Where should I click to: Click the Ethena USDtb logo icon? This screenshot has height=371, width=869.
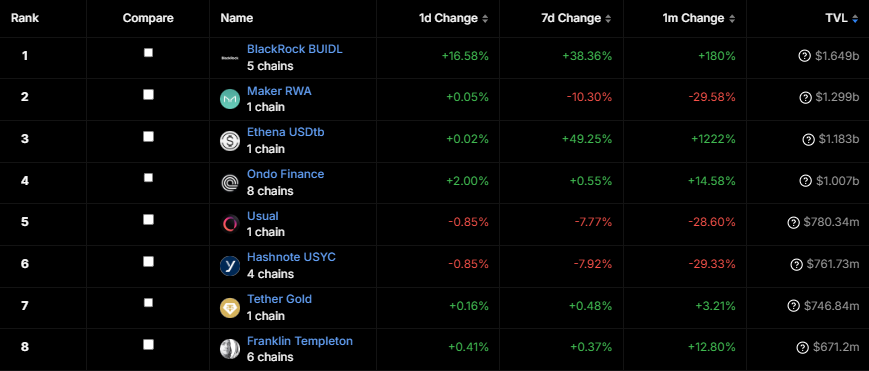[x=229, y=141]
